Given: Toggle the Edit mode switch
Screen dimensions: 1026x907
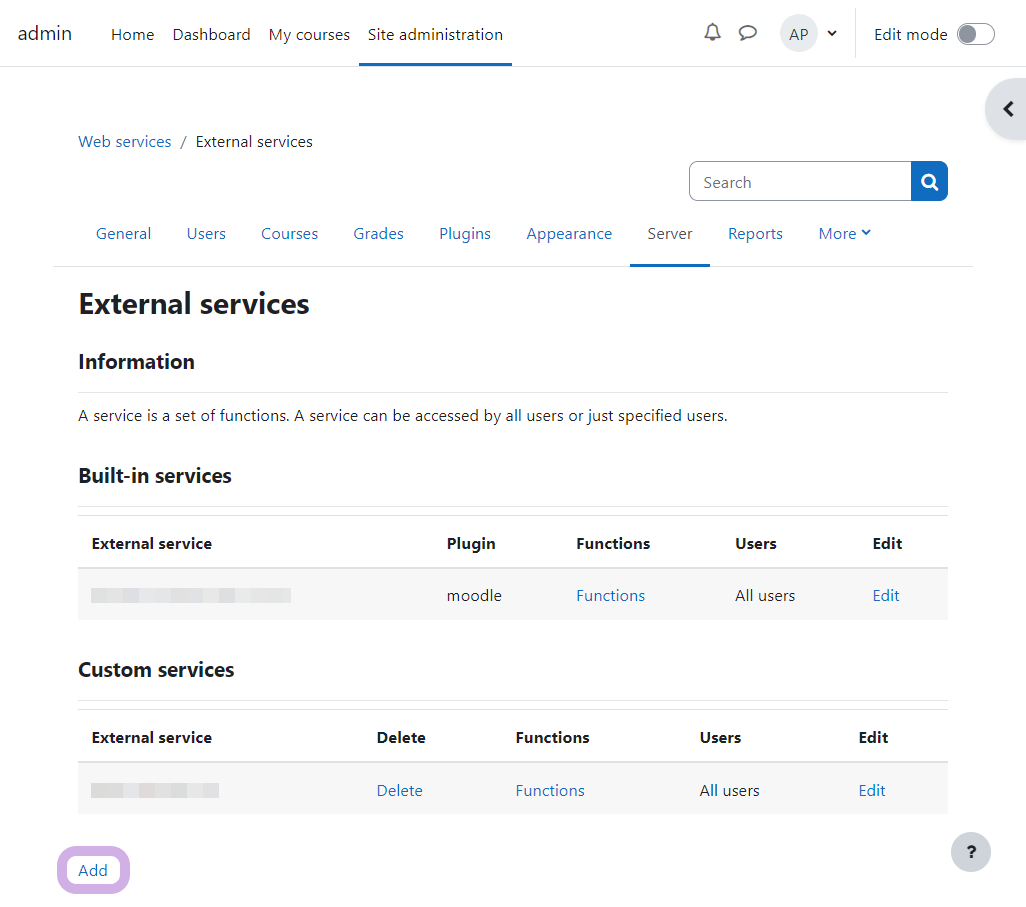Looking at the screenshot, I should pos(975,34).
